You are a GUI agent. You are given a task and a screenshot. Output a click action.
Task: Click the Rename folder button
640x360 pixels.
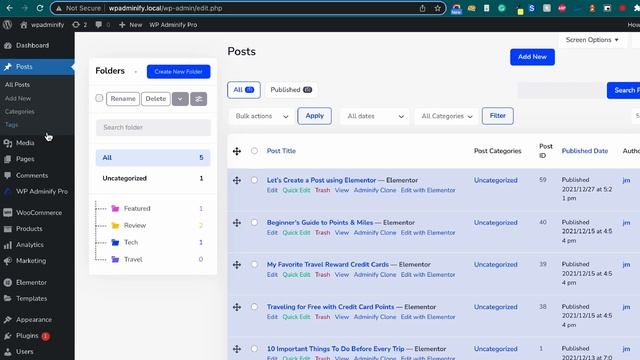click(x=123, y=99)
